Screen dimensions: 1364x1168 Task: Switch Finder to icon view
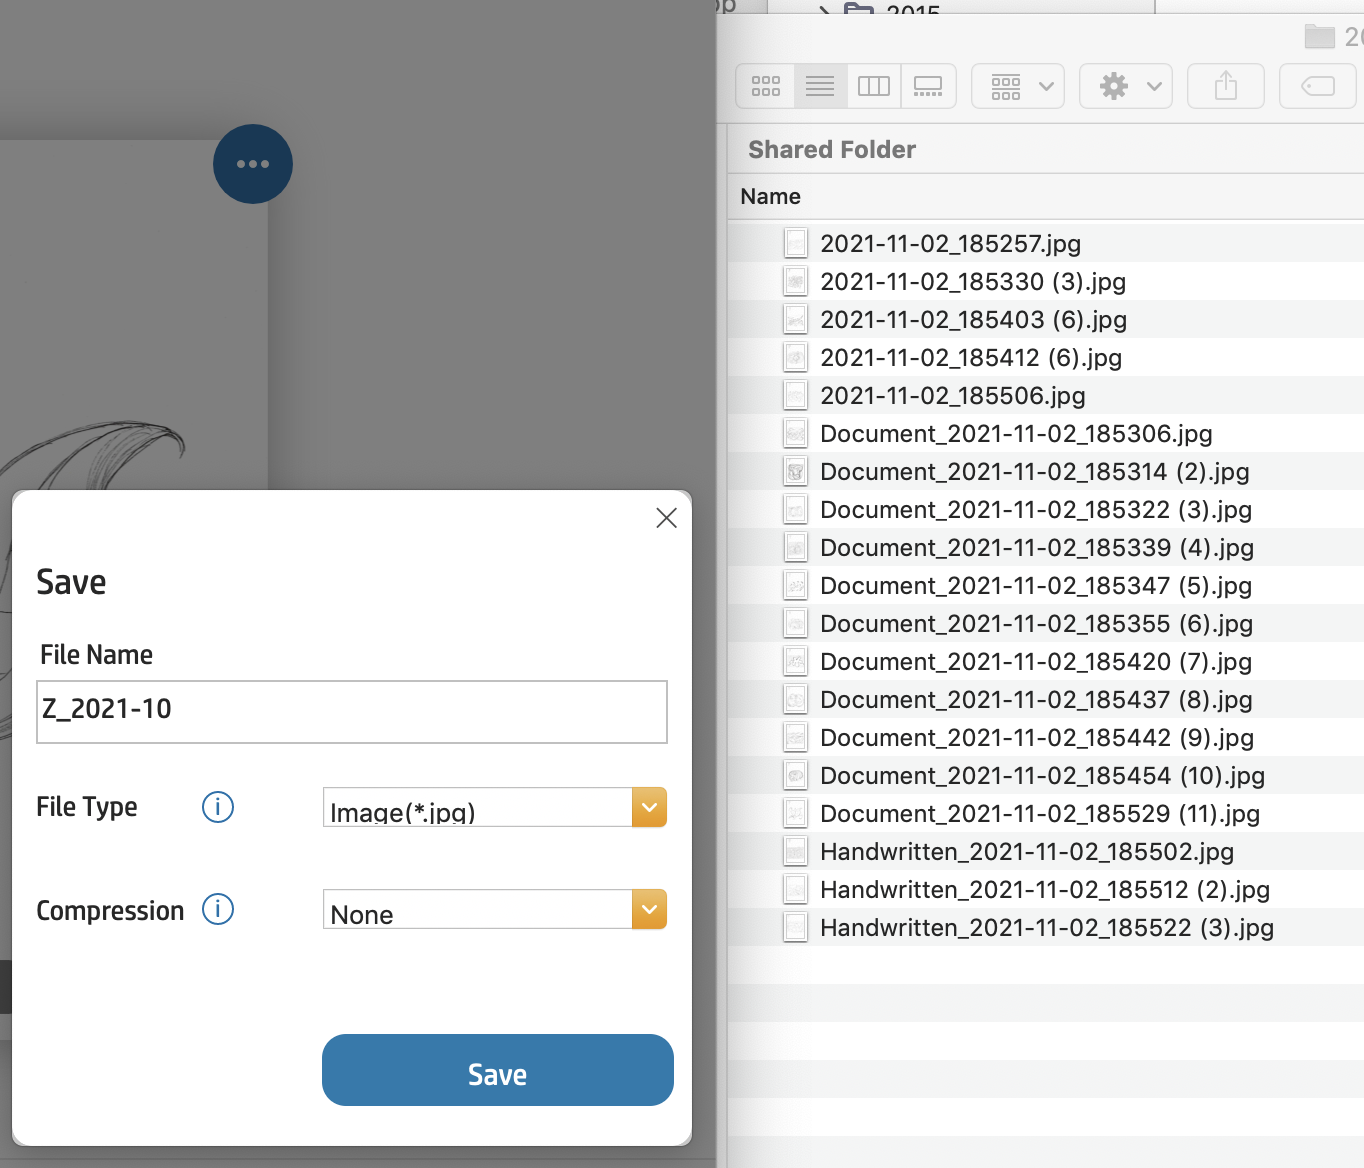[765, 86]
